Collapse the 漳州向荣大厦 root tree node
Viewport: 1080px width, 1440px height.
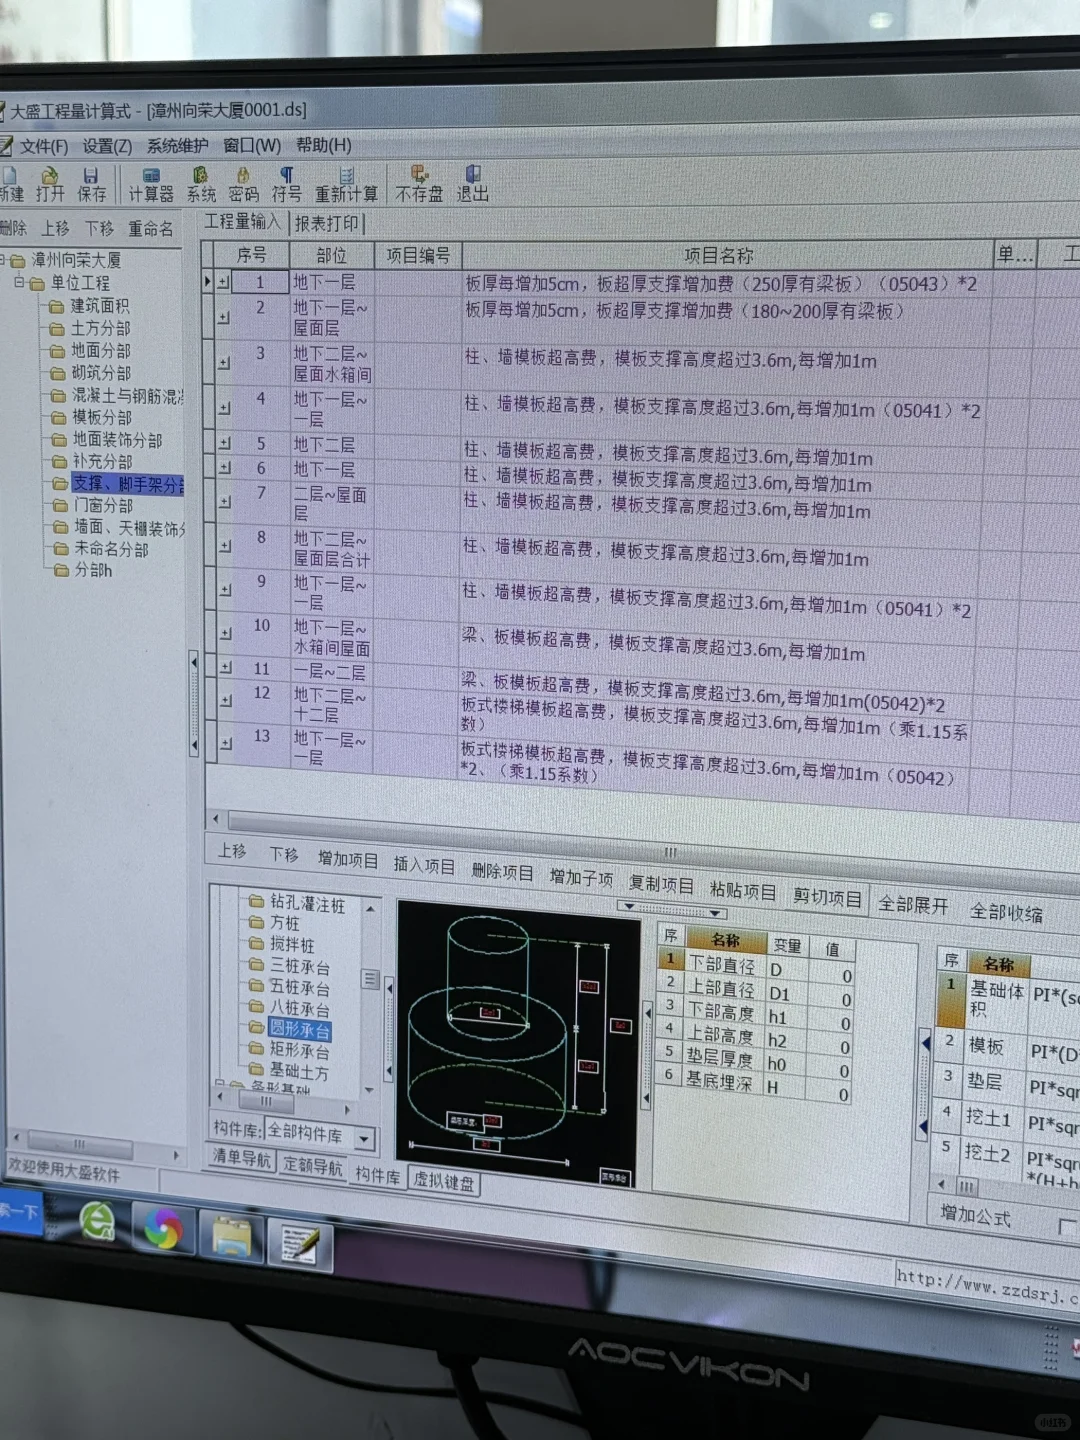[x=4, y=260]
